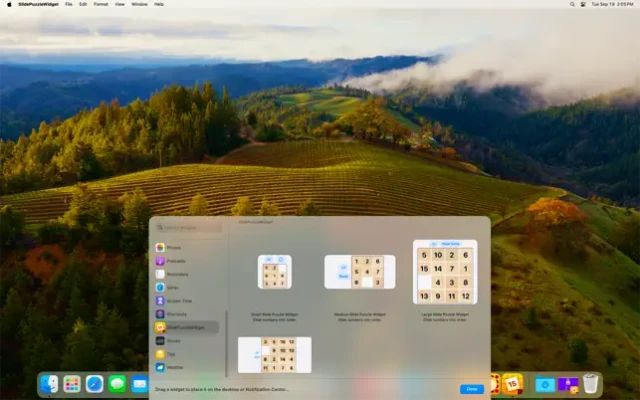Screen dimensions: 640x400
Task: Click "Small Slide Puzzle Widget" caption
Action: pyautogui.click(x=275, y=314)
